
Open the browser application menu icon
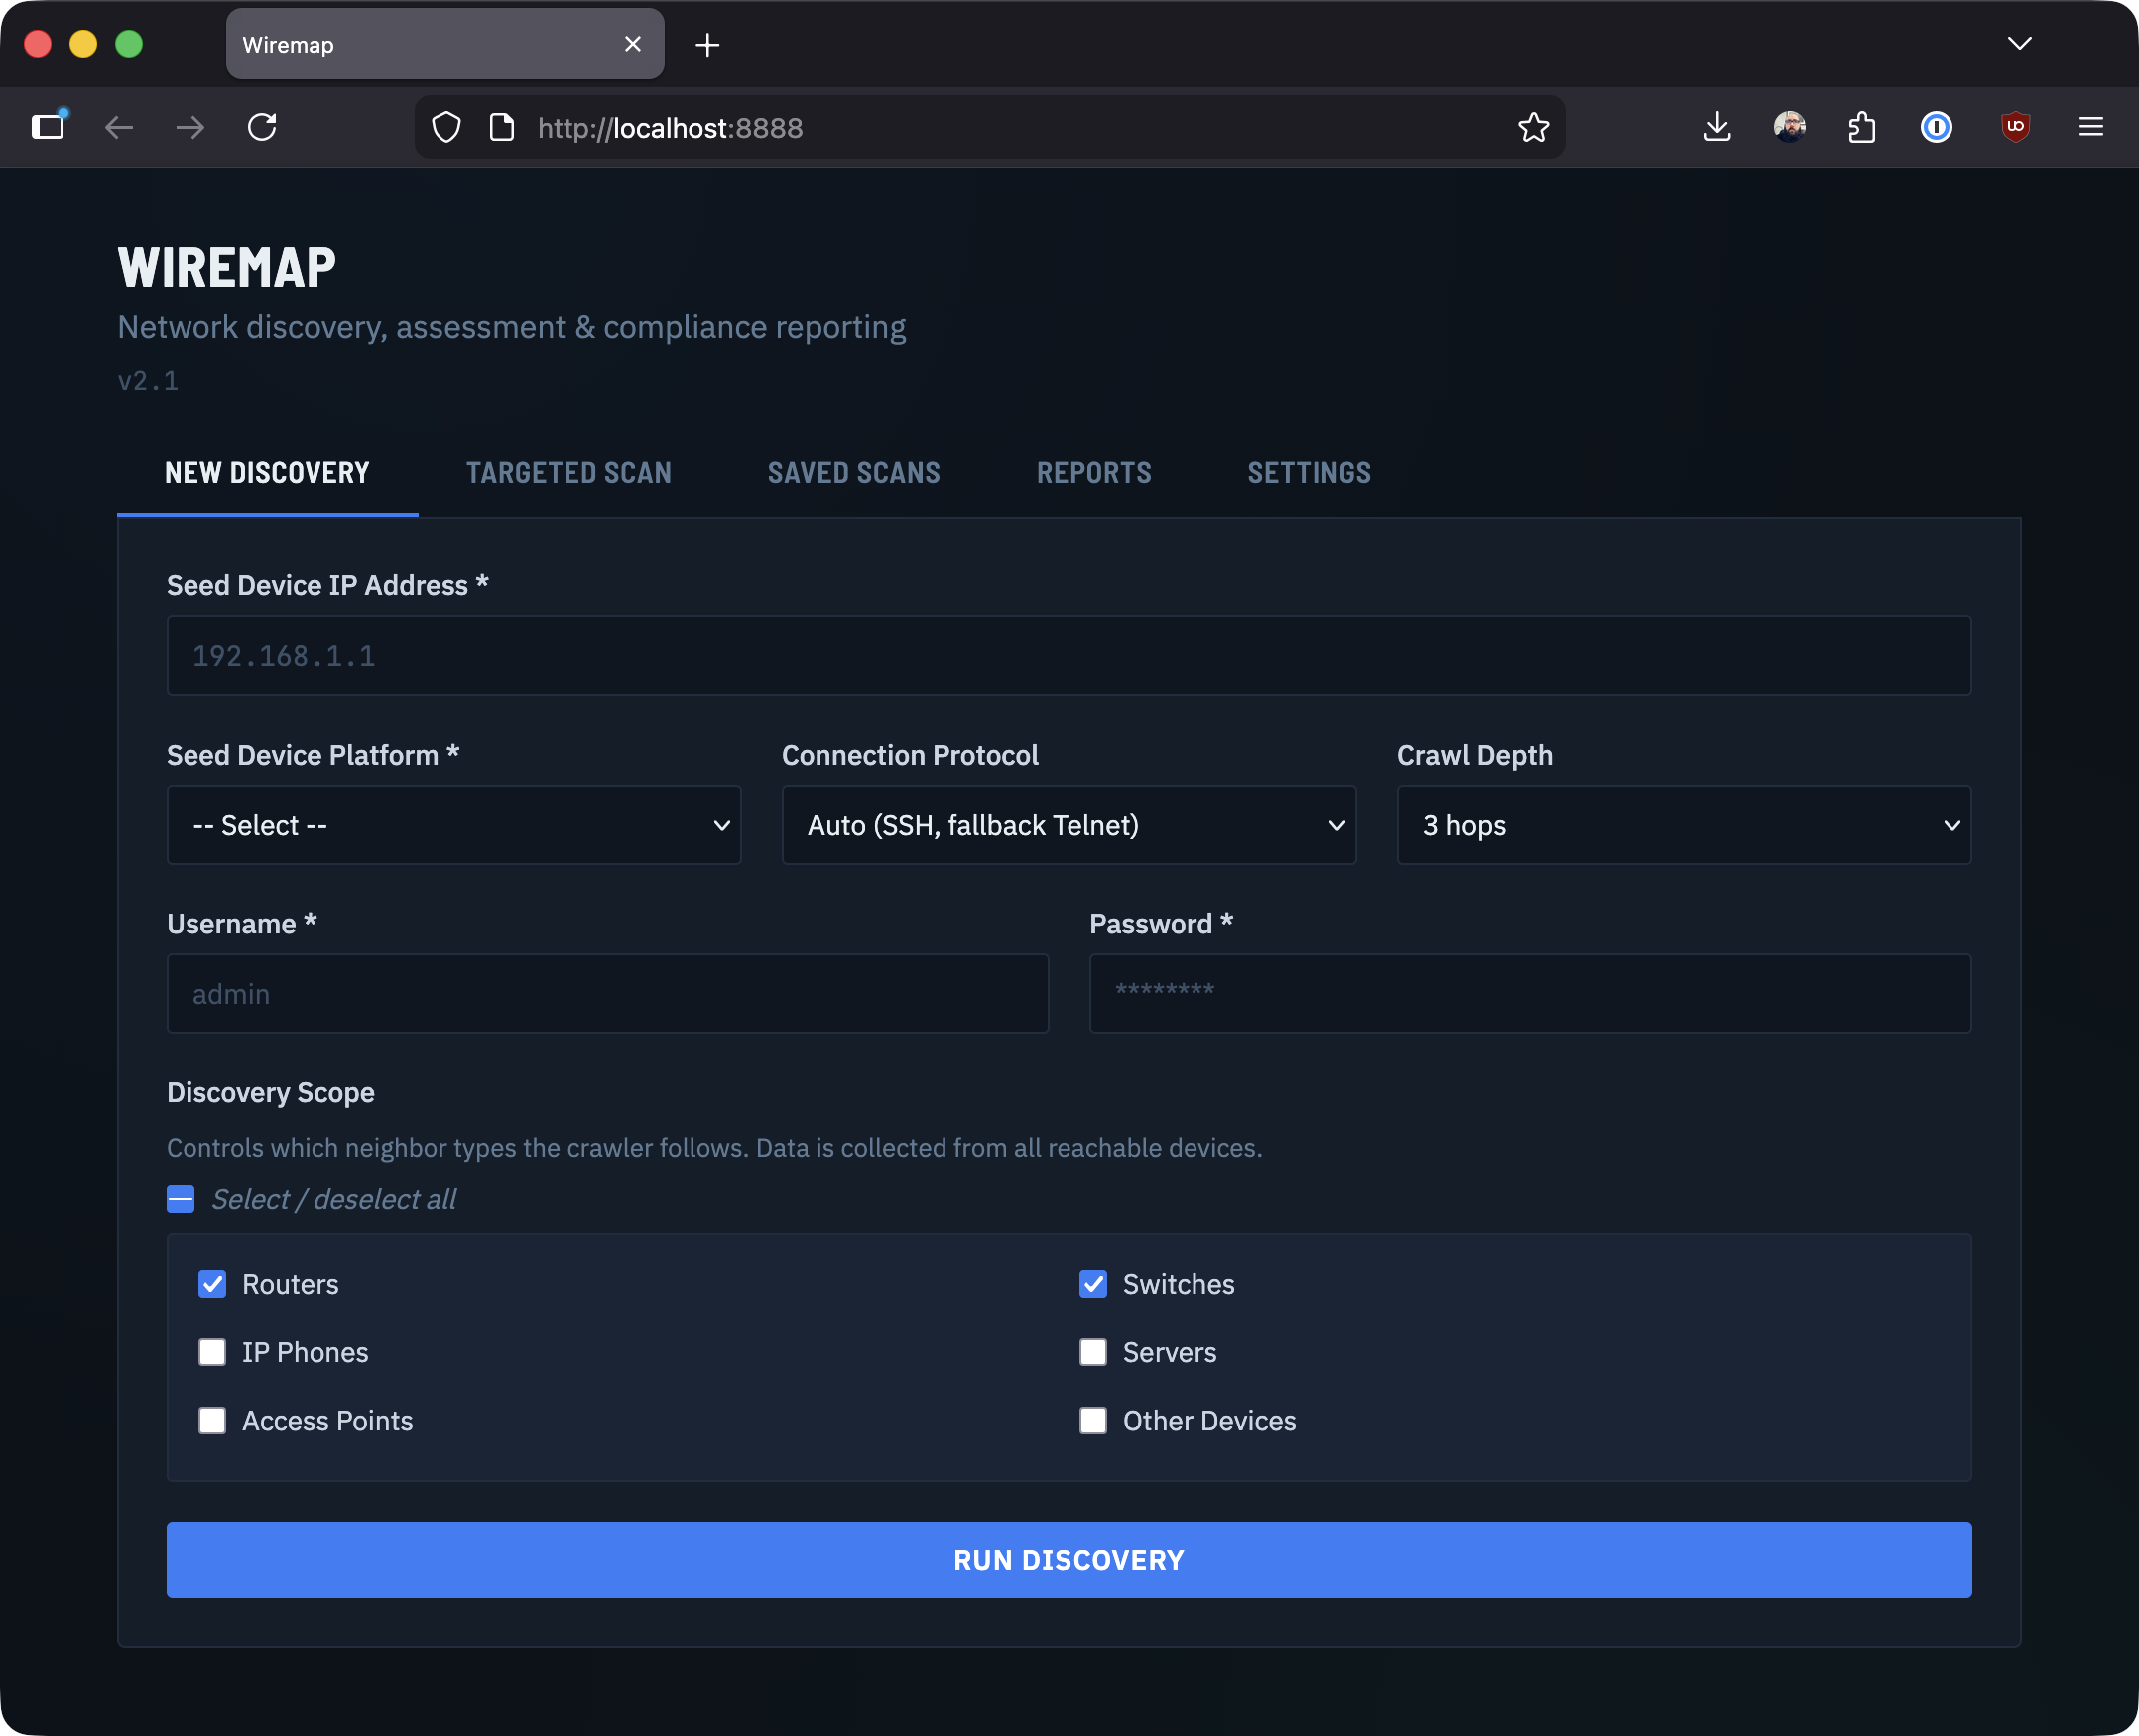[x=2091, y=127]
